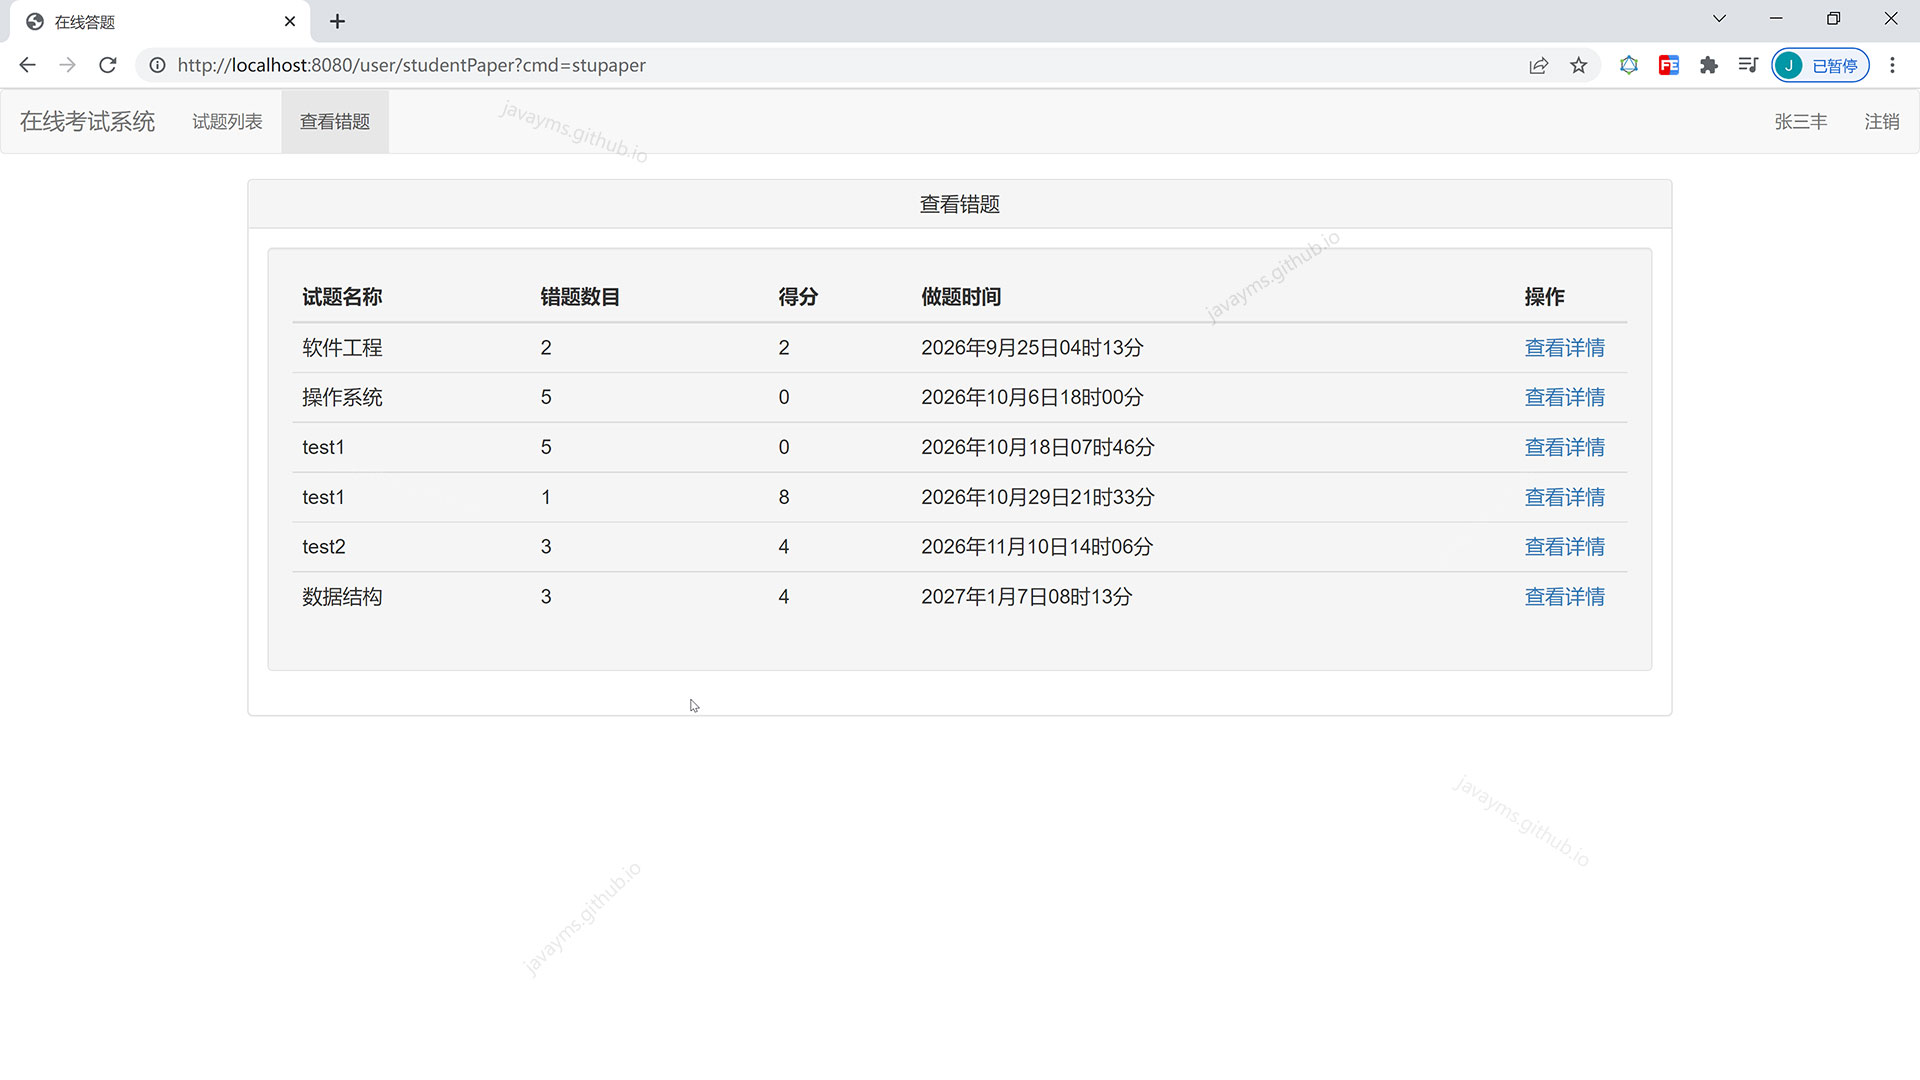Screen dimensions: 1920x1080
Task: Open 查看详情 for the 软件工程 exam
Action: [1564, 347]
